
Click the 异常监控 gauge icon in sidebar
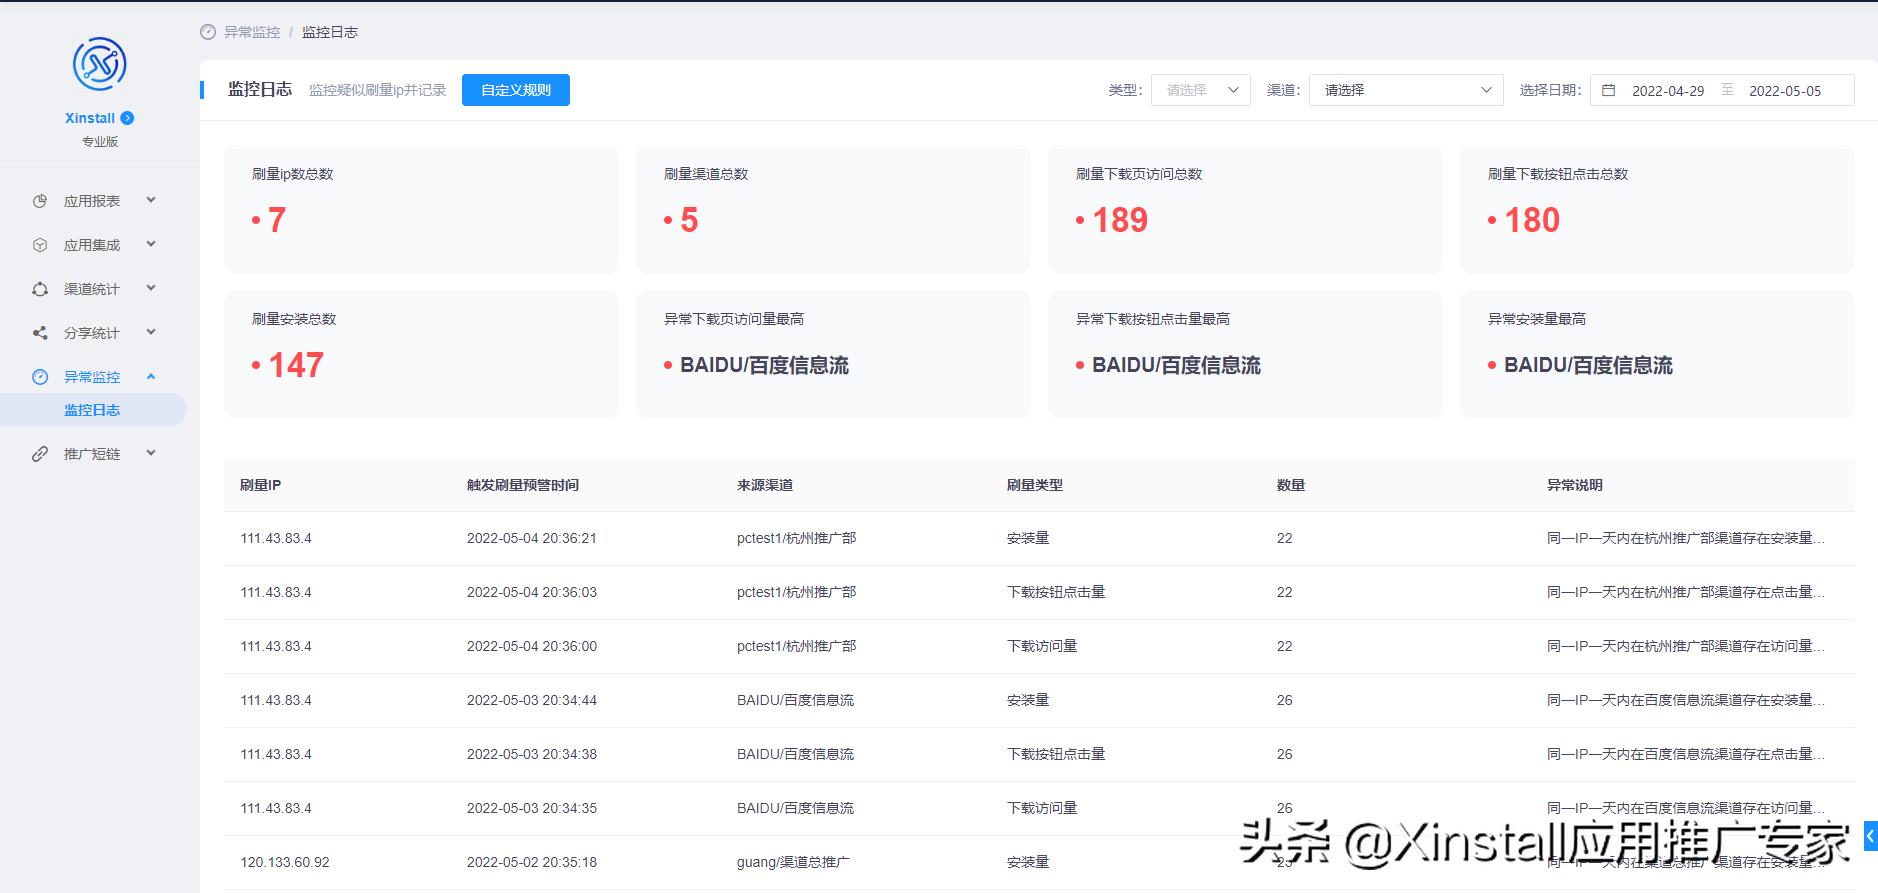(40, 377)
